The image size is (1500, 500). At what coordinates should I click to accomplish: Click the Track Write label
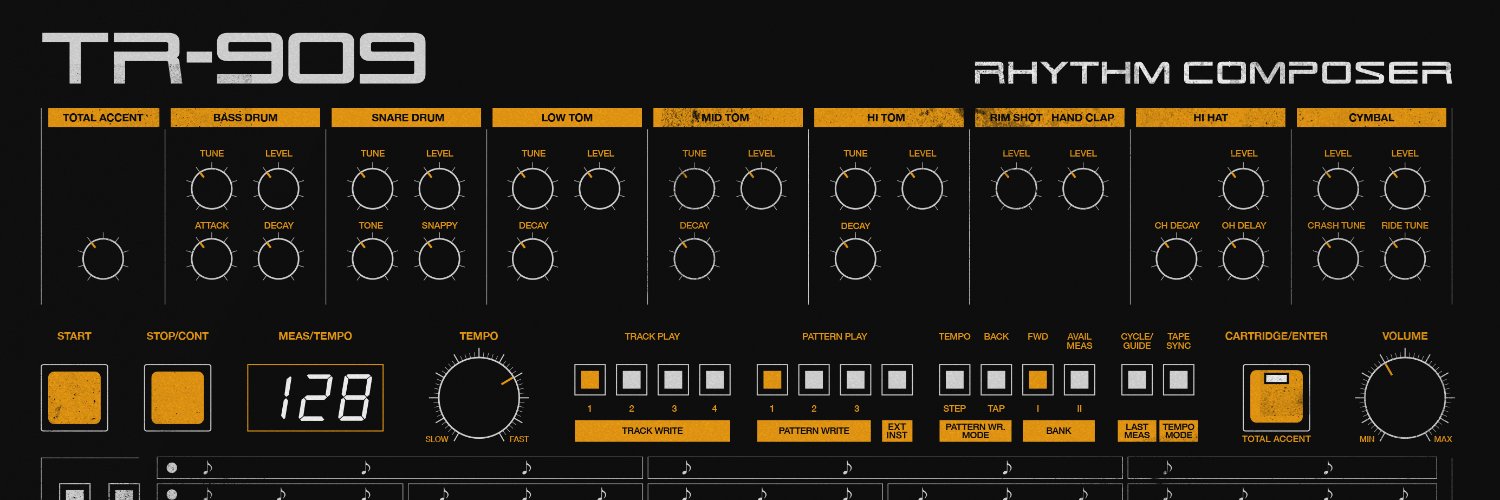[x=652, y=431]
